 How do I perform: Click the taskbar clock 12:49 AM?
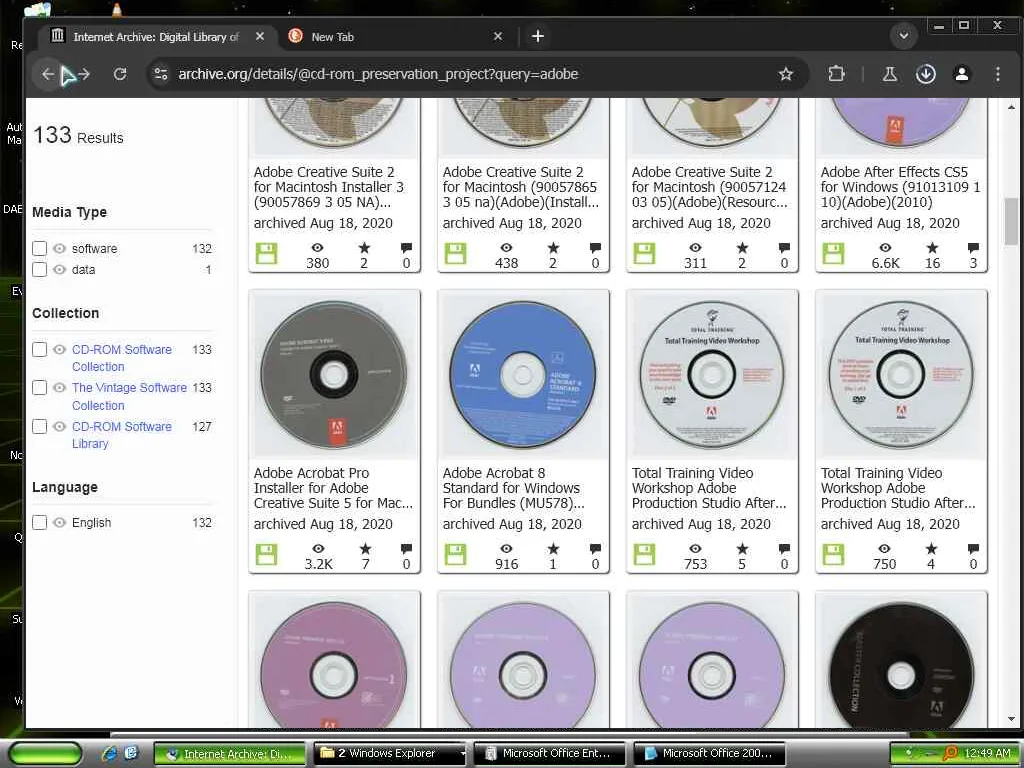[x=987, y=754]
